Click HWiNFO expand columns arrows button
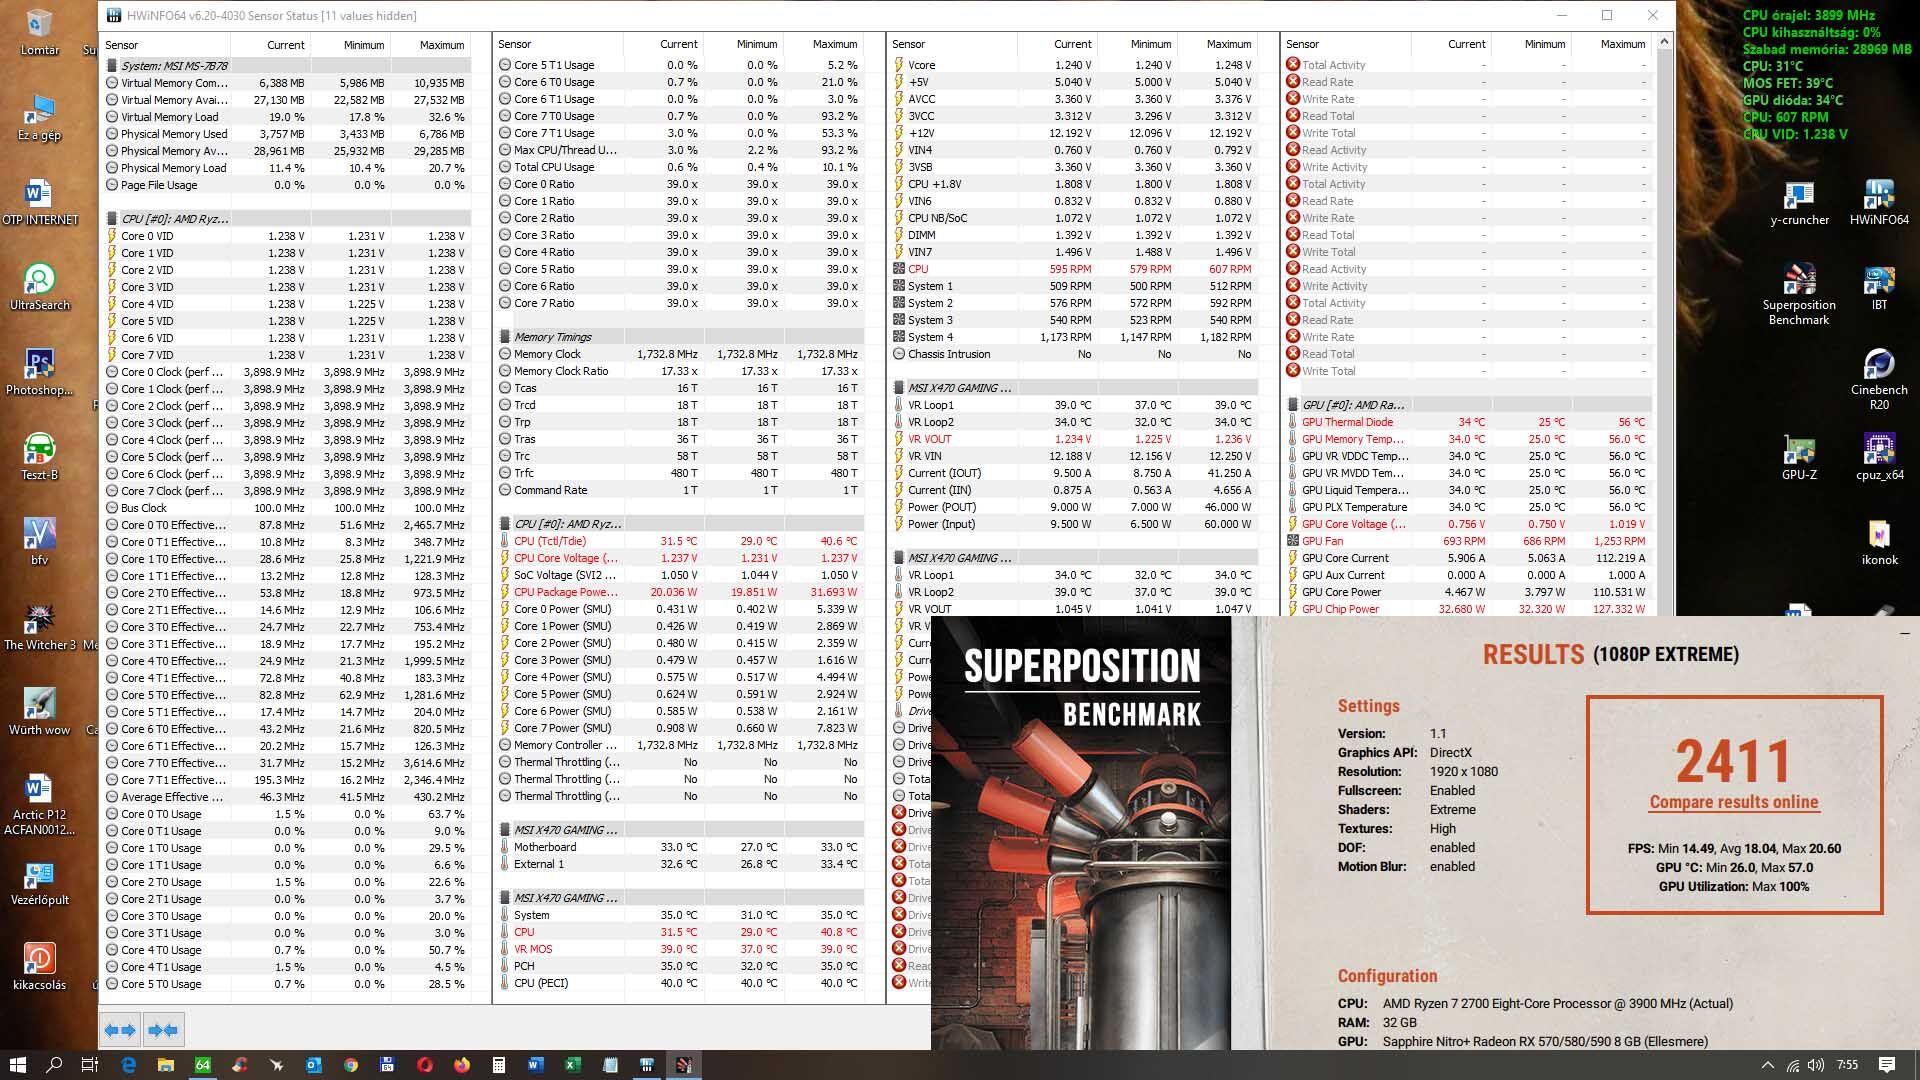The width and height of the screenshot is (1920, 1080). pyautogui.click(x=120, y=1029)
